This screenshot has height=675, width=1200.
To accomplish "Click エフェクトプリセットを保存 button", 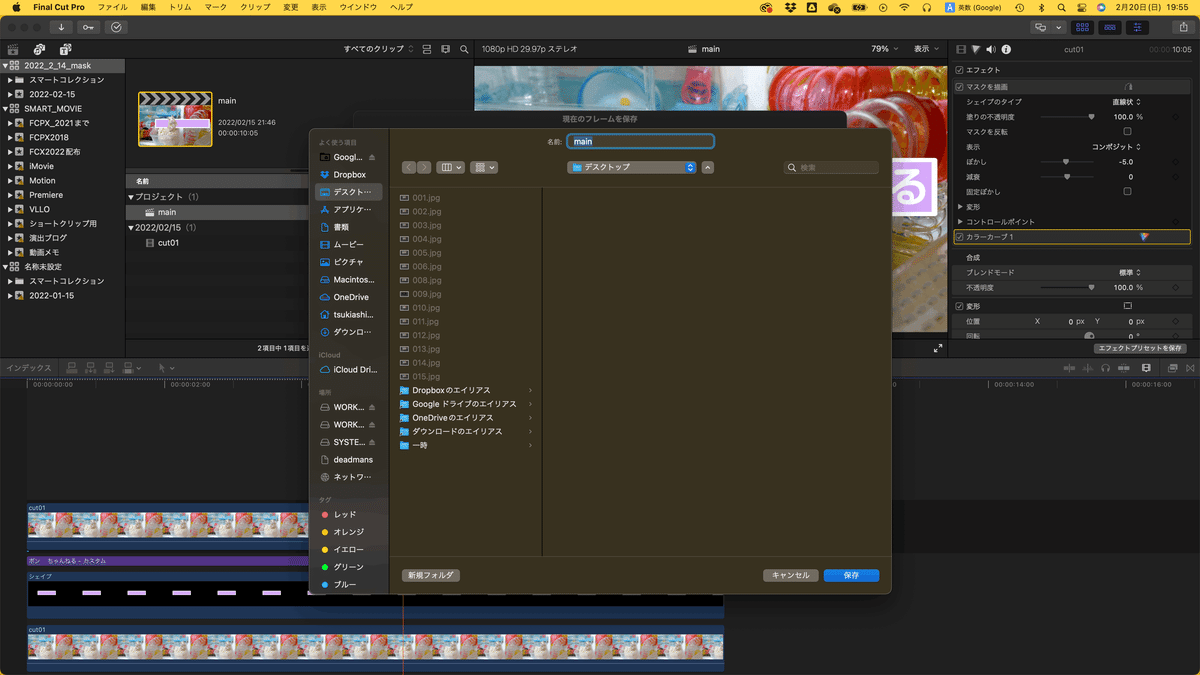I will click(1140, 348).
